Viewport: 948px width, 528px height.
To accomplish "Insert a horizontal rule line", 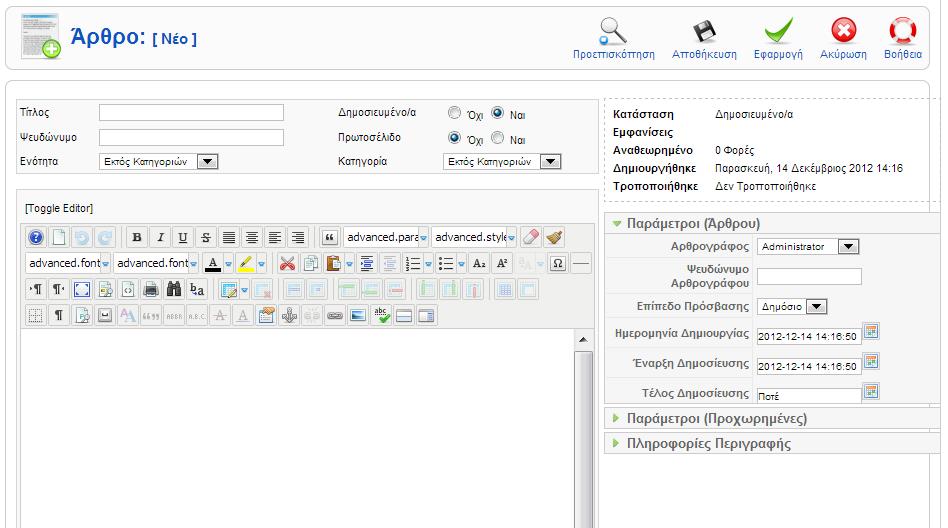I will tap(580, 263).
